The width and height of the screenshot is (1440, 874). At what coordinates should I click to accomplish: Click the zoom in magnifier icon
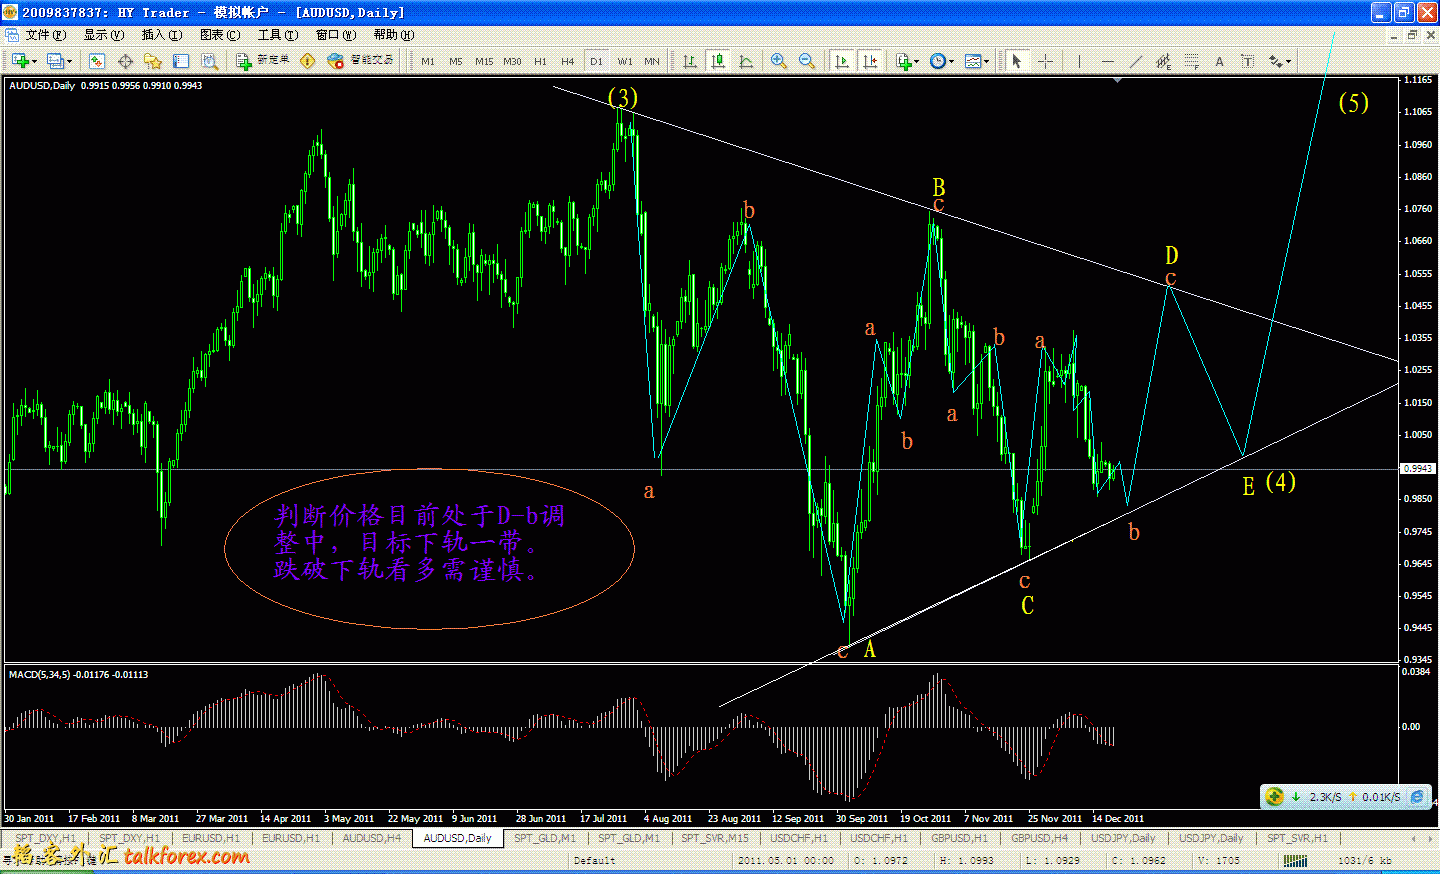779,61
